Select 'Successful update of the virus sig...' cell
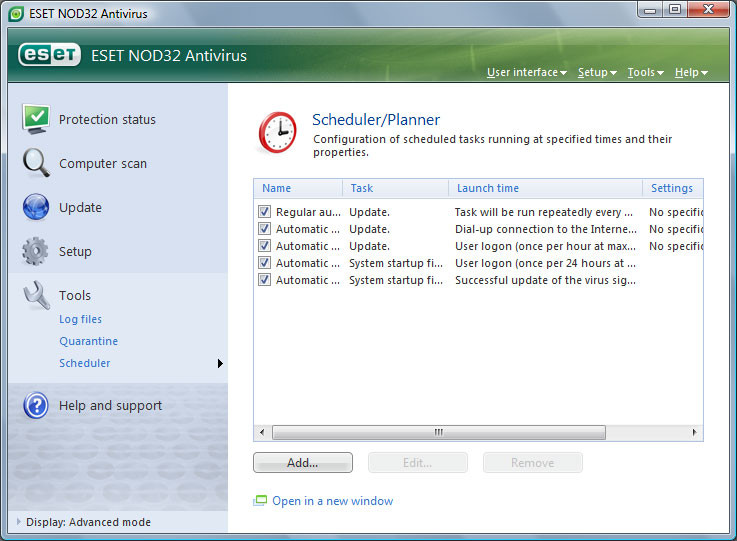 (x=545, y=280)
